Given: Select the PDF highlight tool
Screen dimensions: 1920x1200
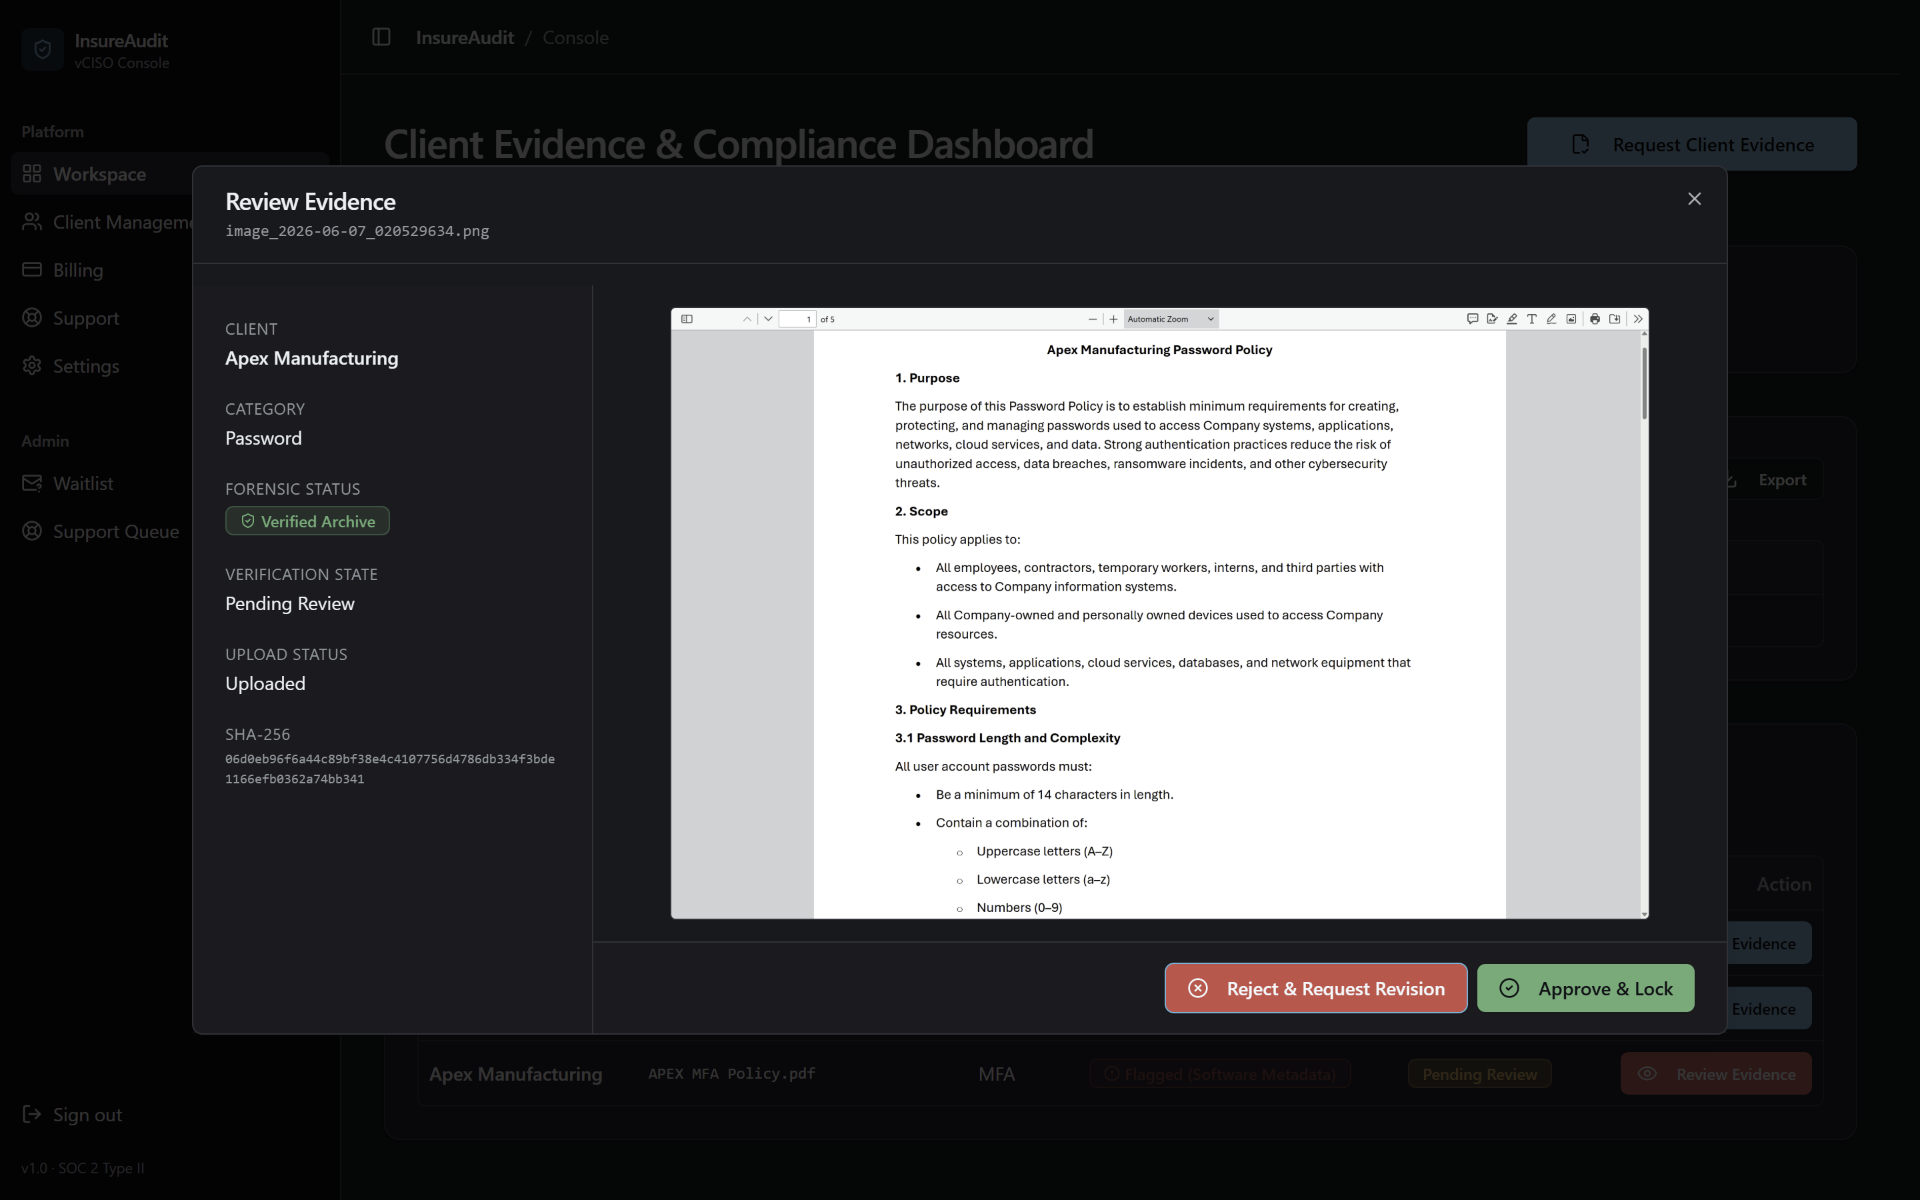Looking at the screenshot, I should [1512, 319].
